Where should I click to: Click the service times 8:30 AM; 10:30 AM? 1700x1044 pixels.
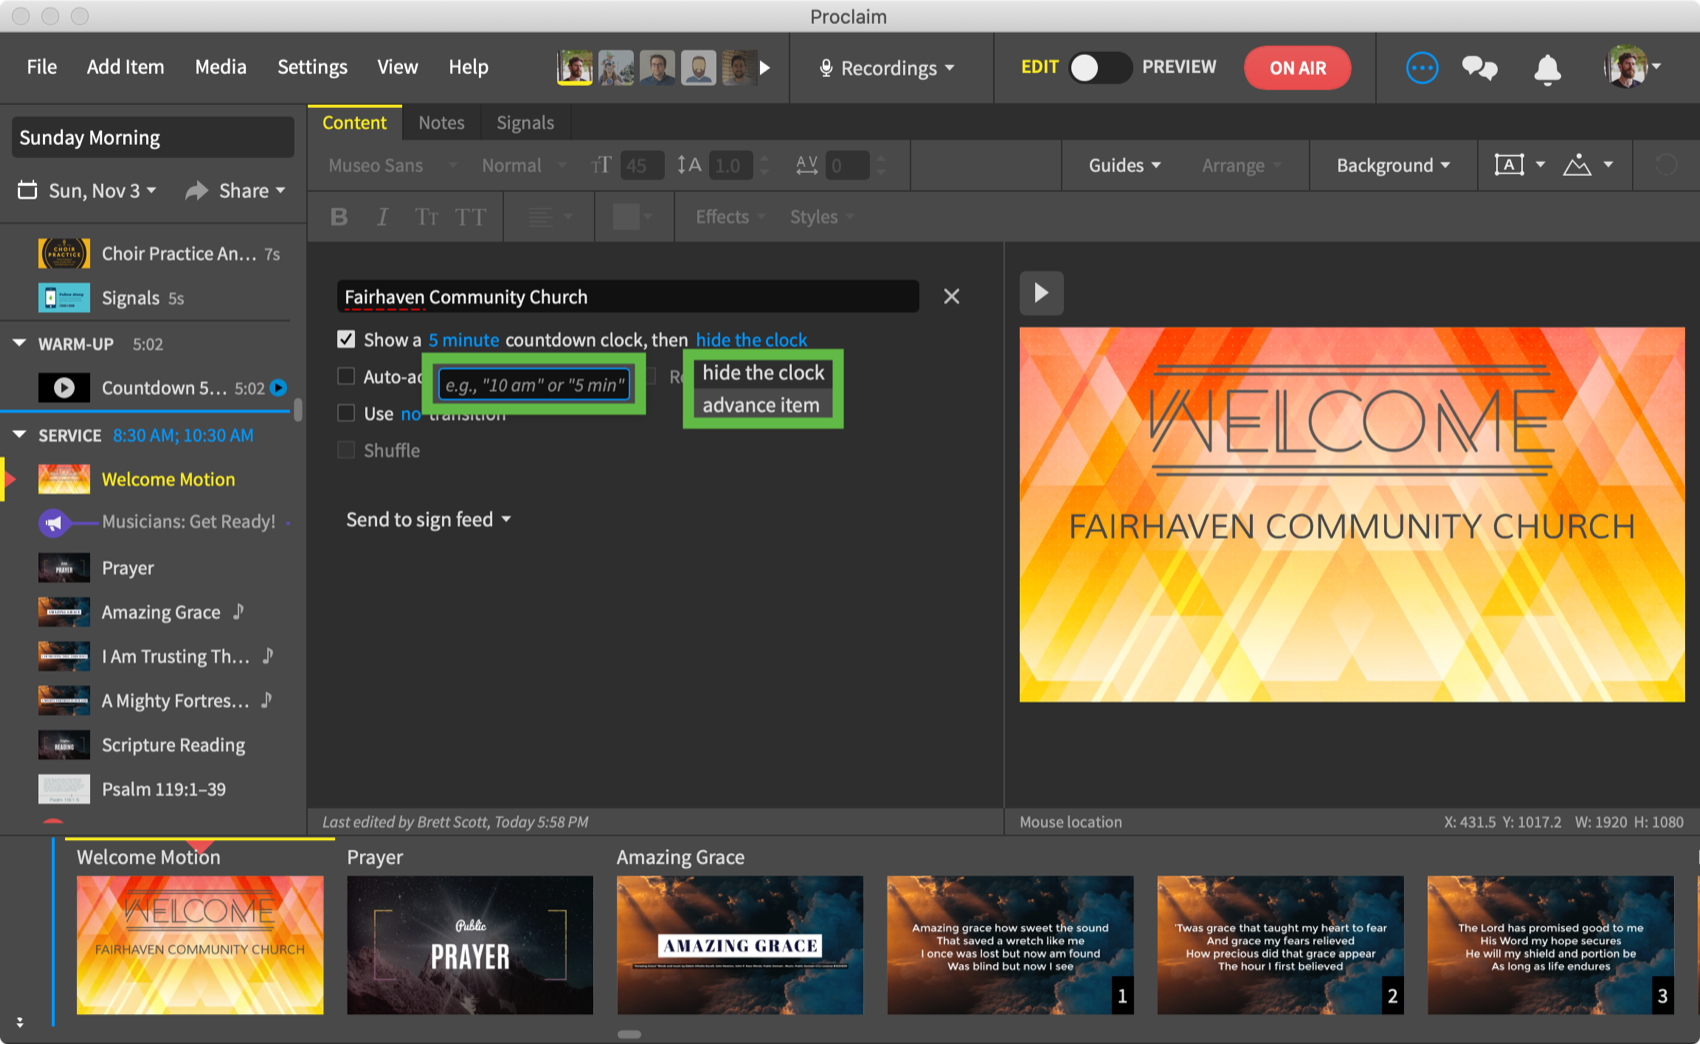pyautogui.click(x=183, y=435)
